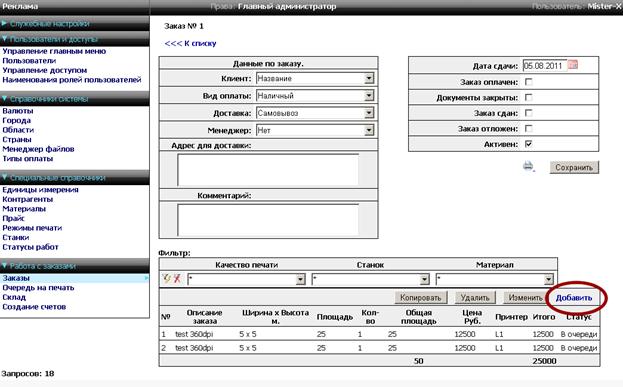Open the Прайс menu item
Image resolution: width=623 pixels, height=387 pixels.
click(13, 218)
